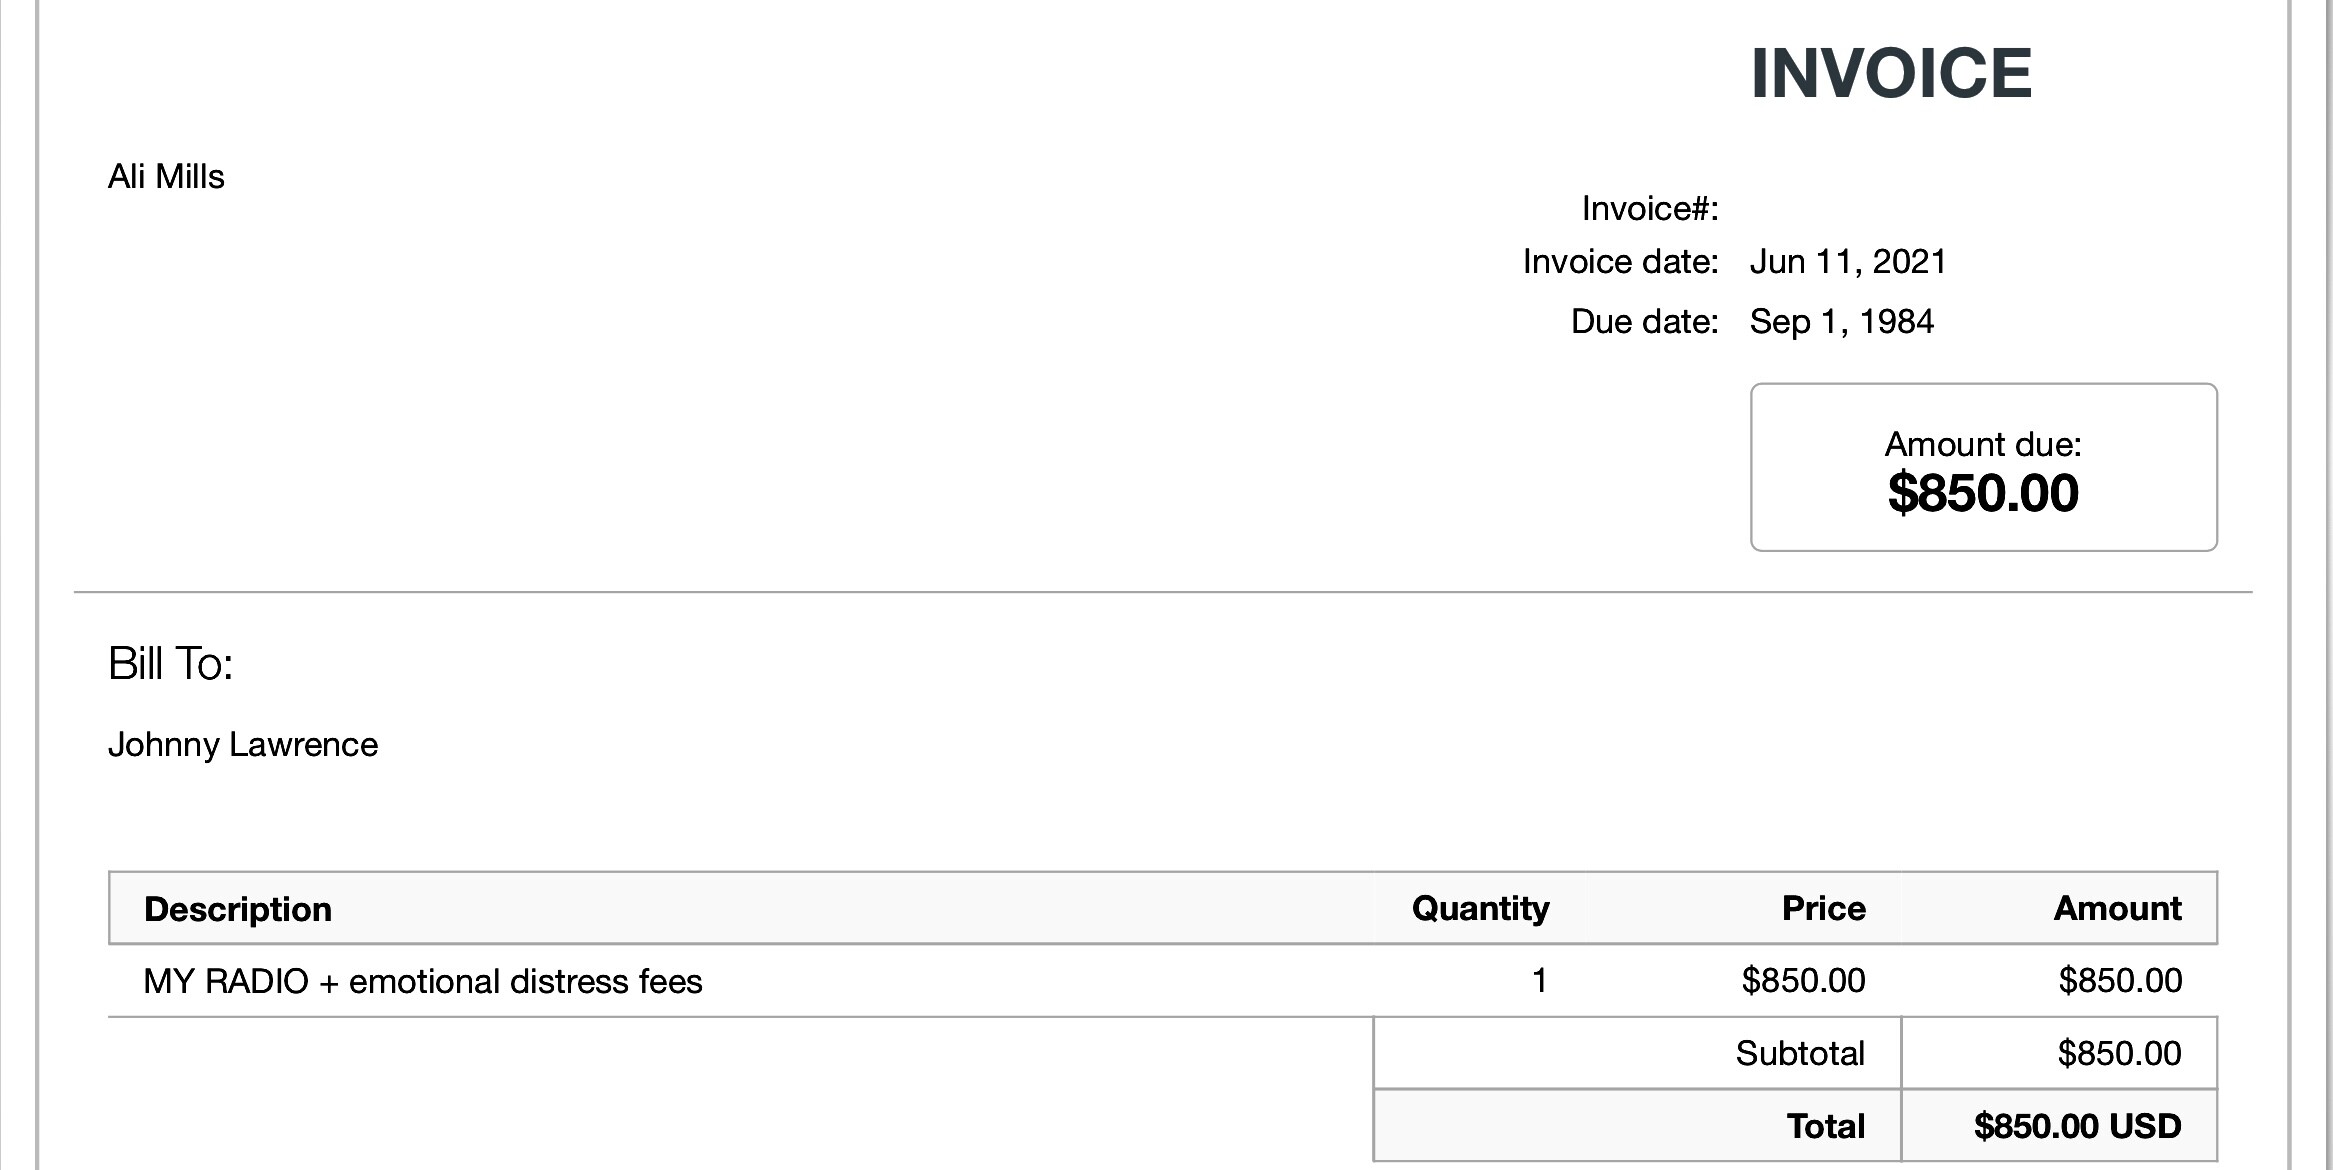
Task: Select the MY RADIO line item description
Action: (423, 981)
